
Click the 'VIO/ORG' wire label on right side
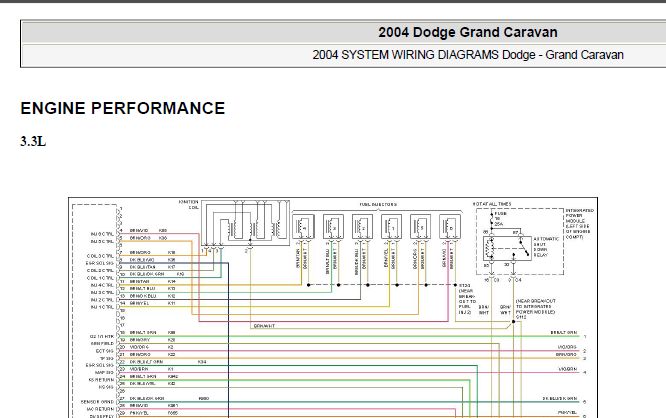[567, 347]
